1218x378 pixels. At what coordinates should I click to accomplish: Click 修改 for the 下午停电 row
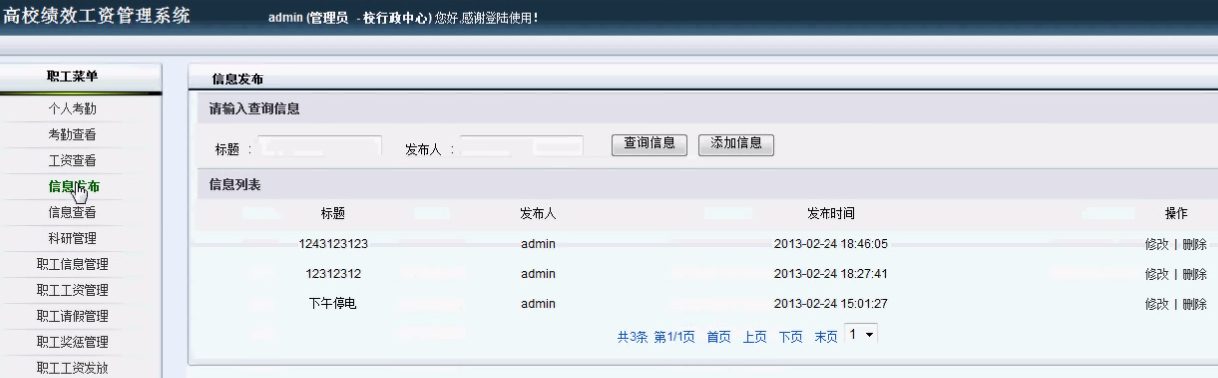(x=1156, y=304)
